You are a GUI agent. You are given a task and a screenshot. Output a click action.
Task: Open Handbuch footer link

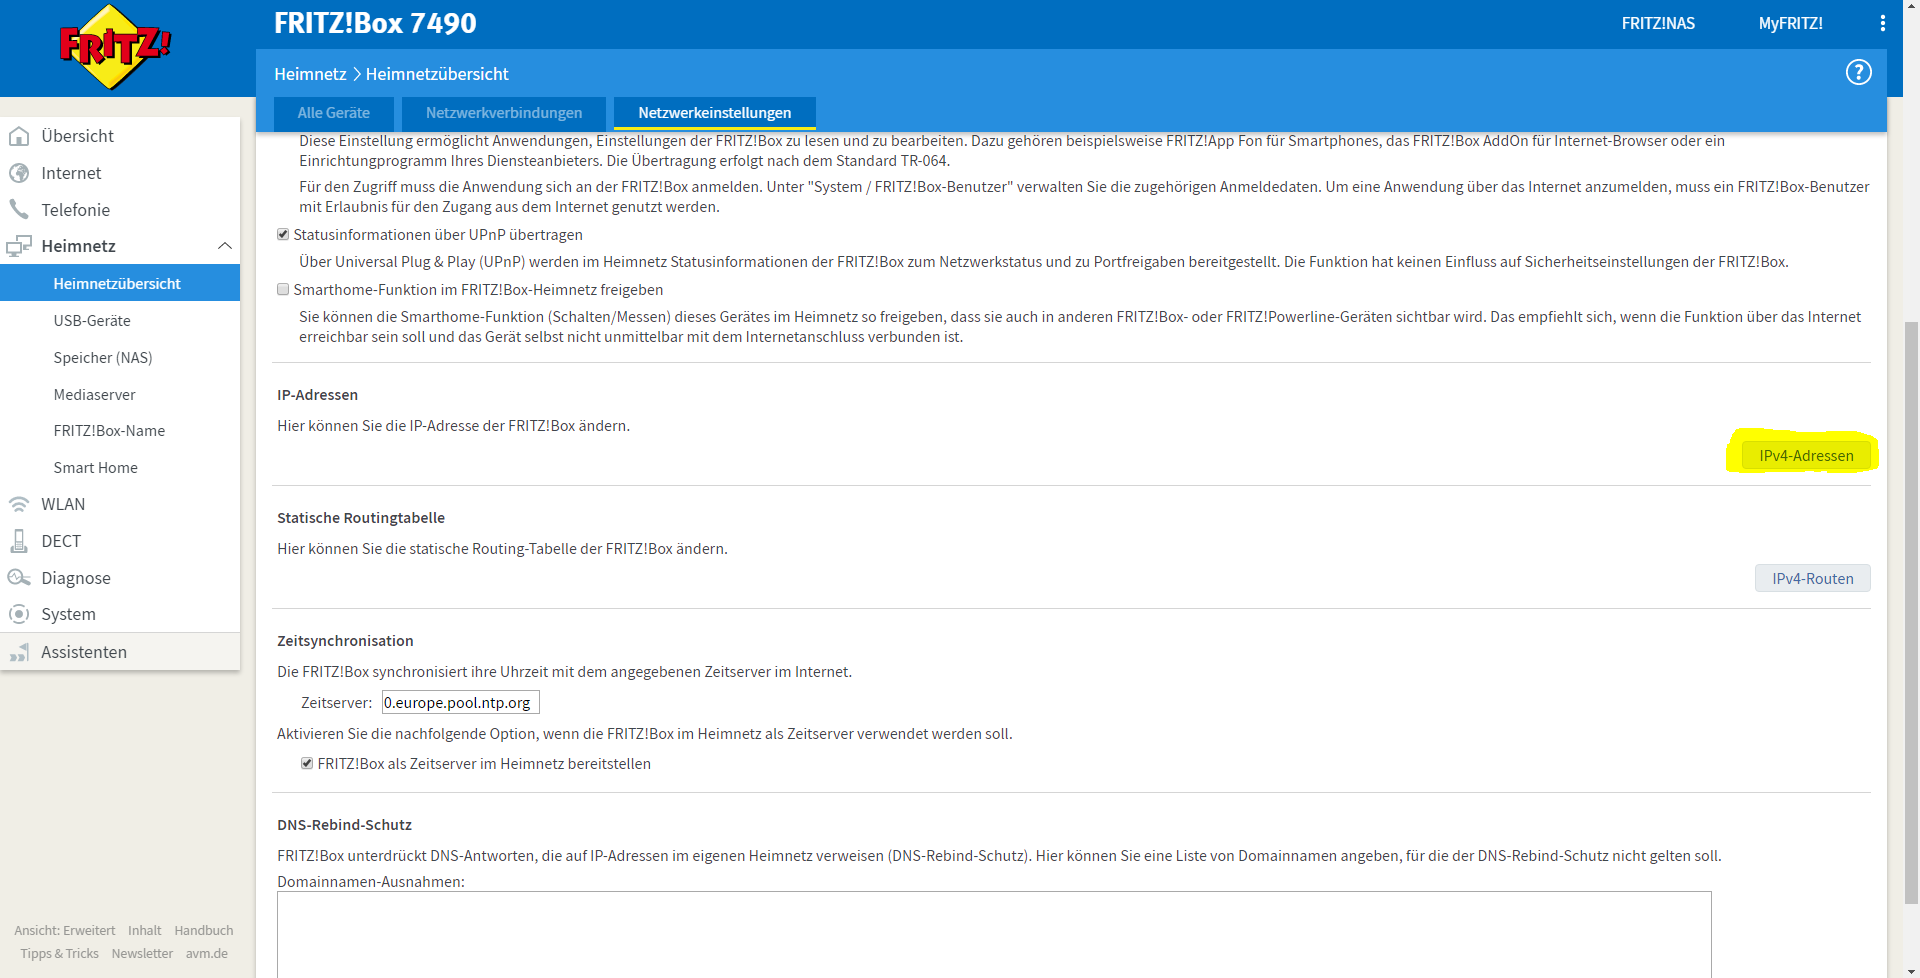(x=204, y=930)
